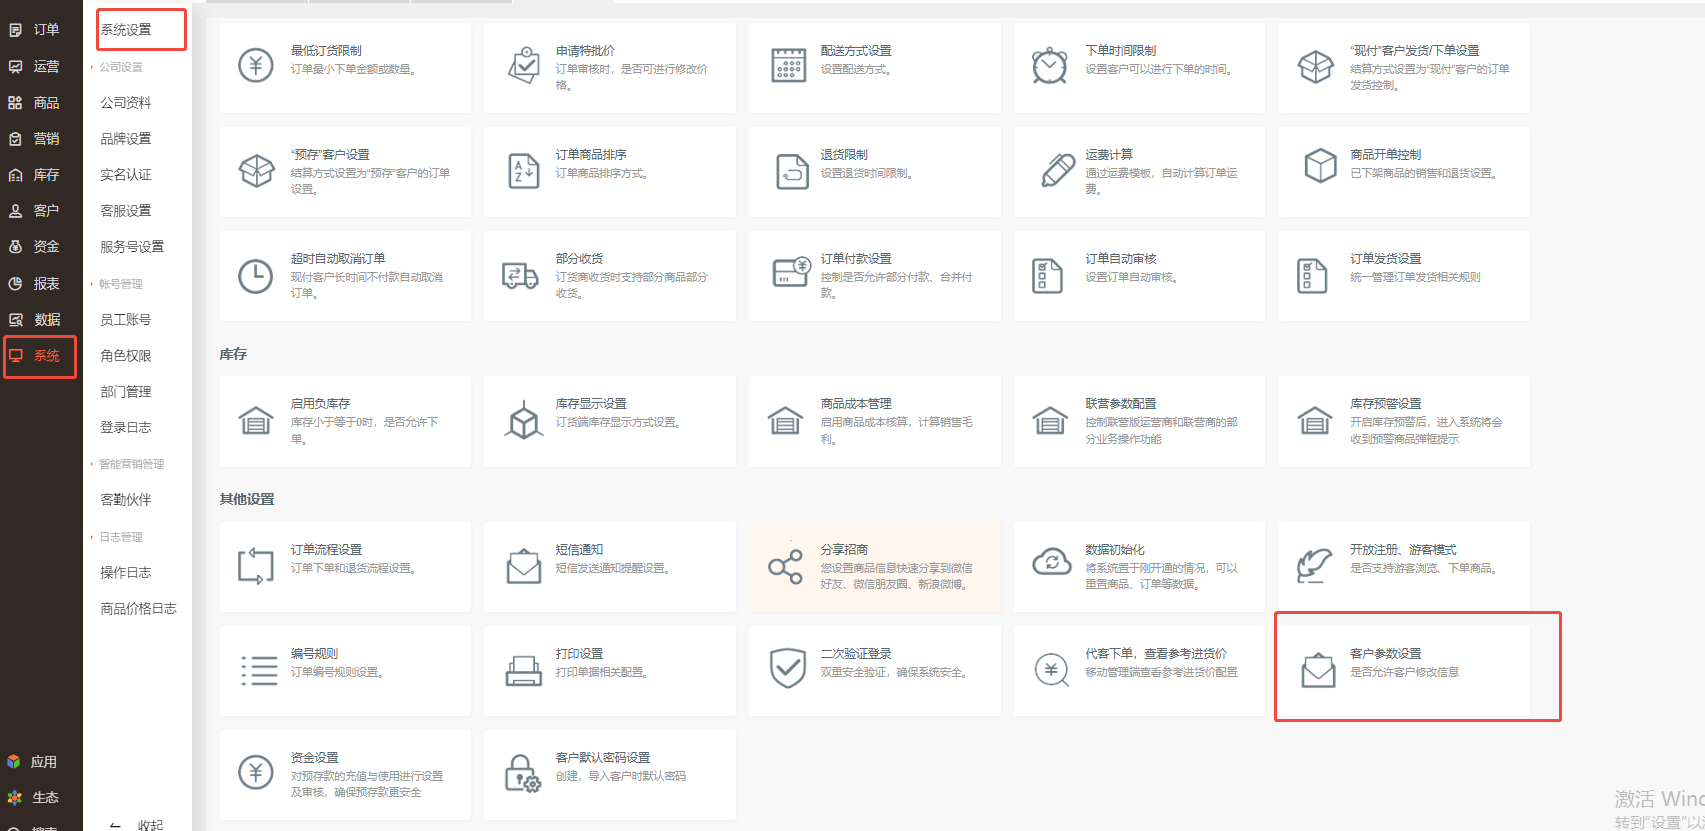Select 系统 in the main sidebar

(x=40, y=357)
